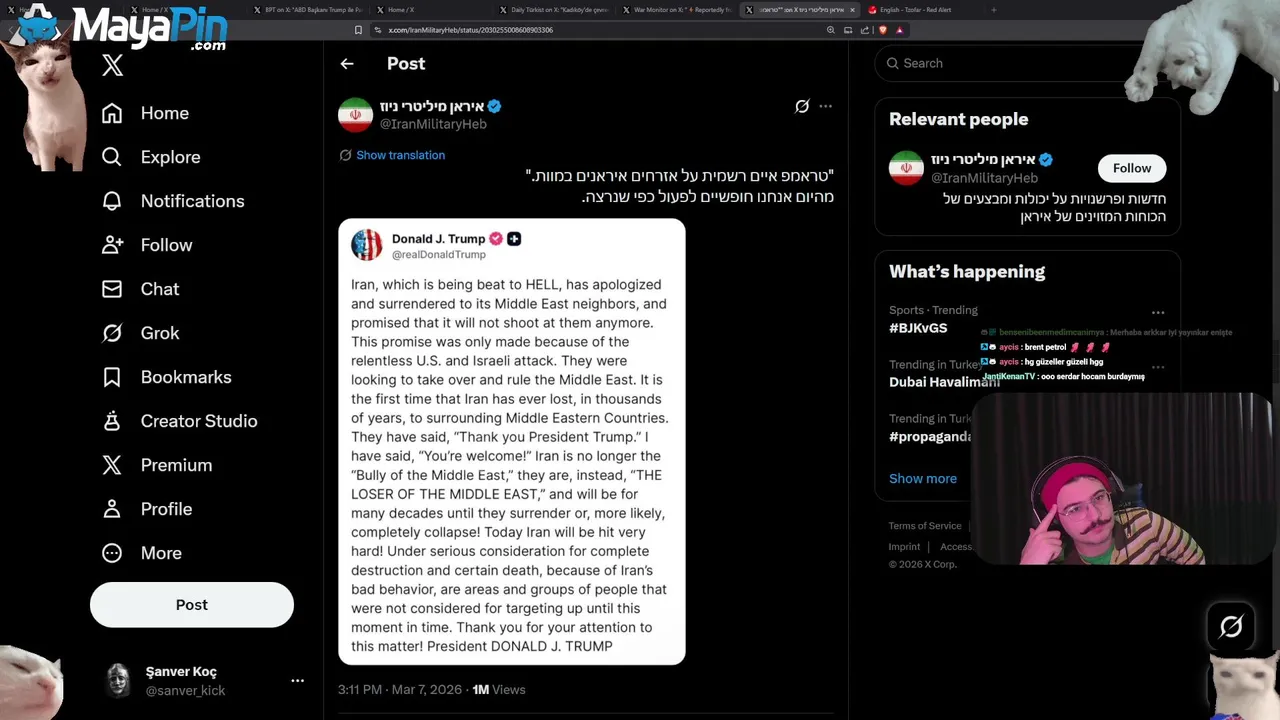Click the Relevant people heading
The image size is (1280, 720).
(x=958, y=119)
